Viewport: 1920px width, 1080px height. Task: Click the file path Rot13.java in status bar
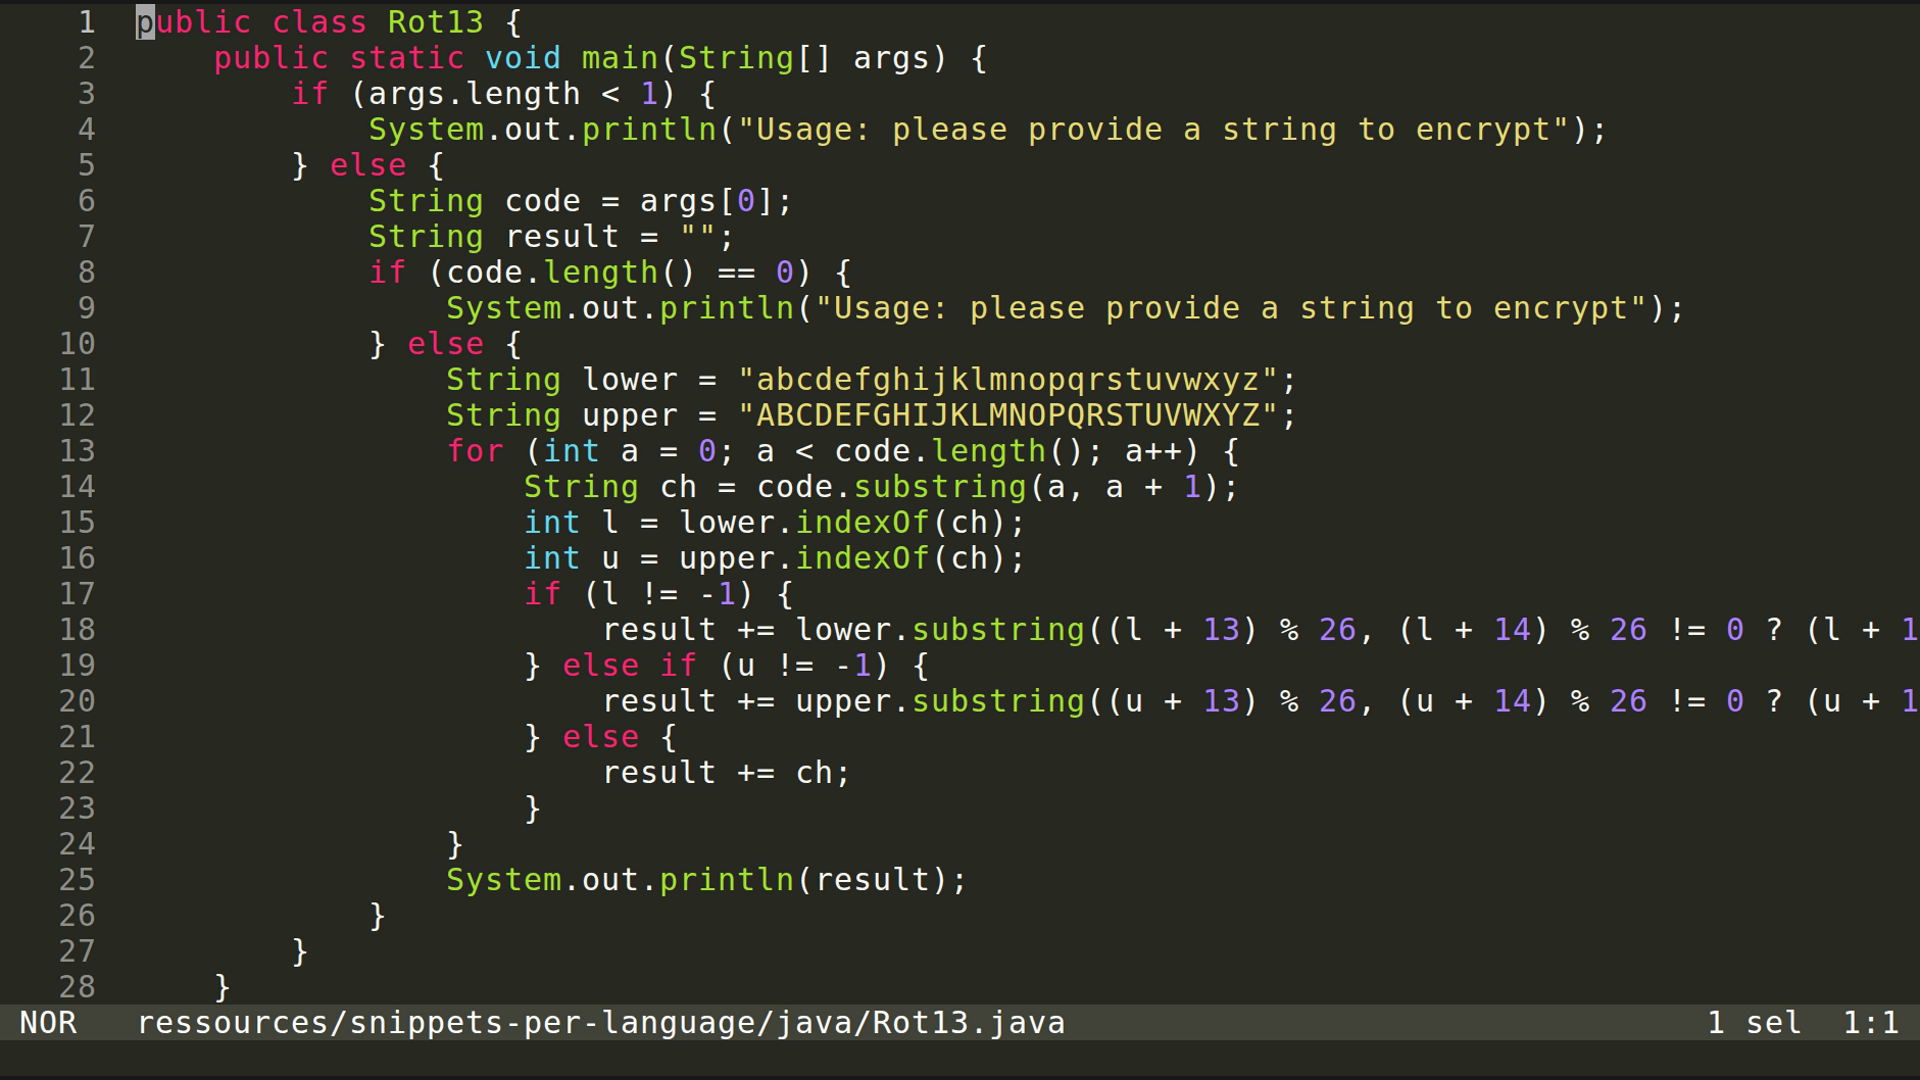600,1022
